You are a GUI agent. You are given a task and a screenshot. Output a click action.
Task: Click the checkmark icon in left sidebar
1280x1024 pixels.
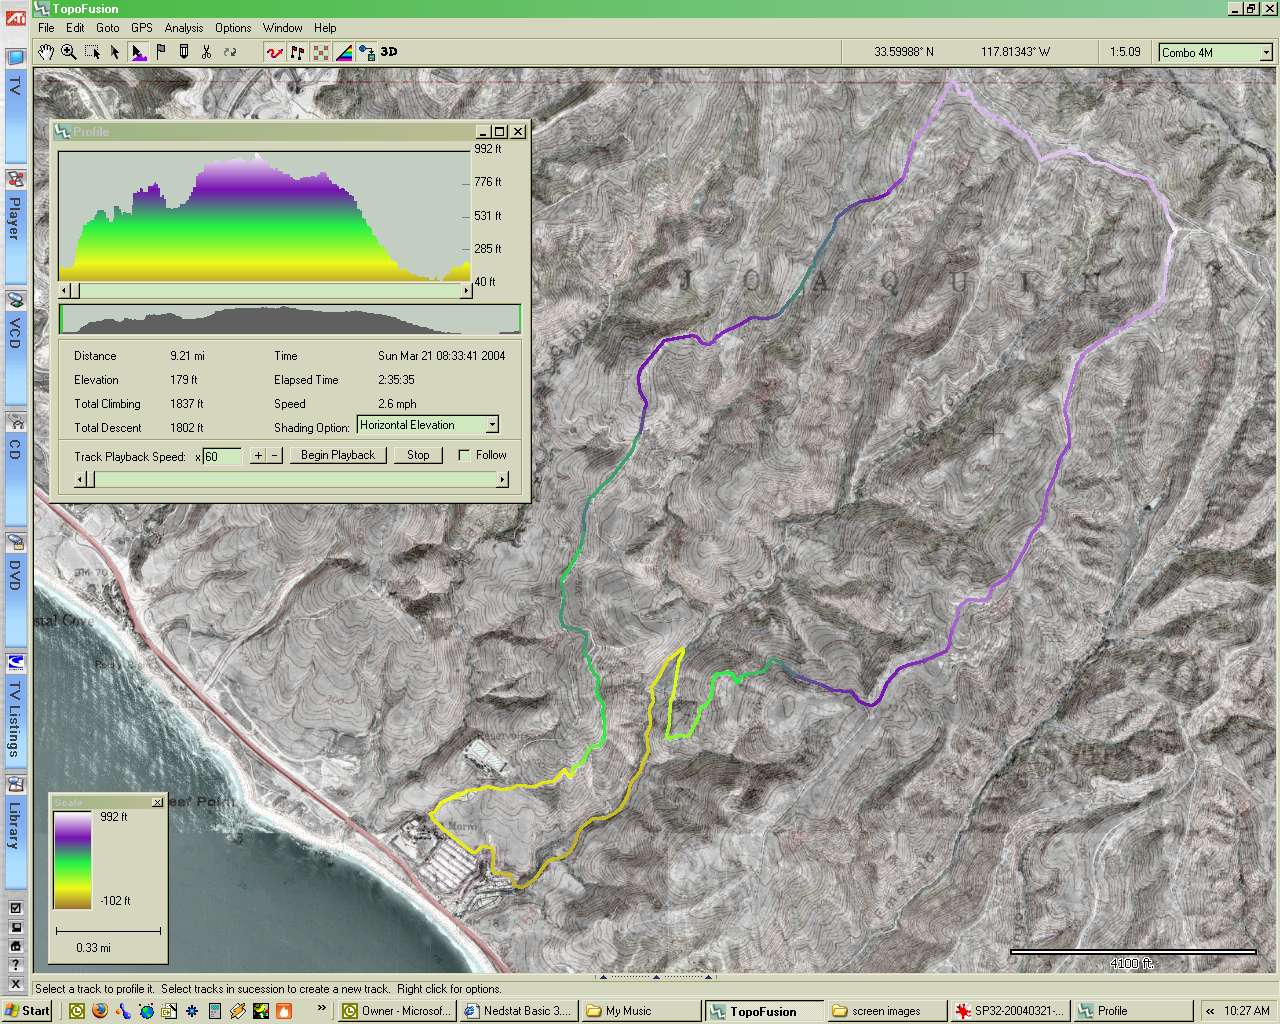[x=15, y=908]
